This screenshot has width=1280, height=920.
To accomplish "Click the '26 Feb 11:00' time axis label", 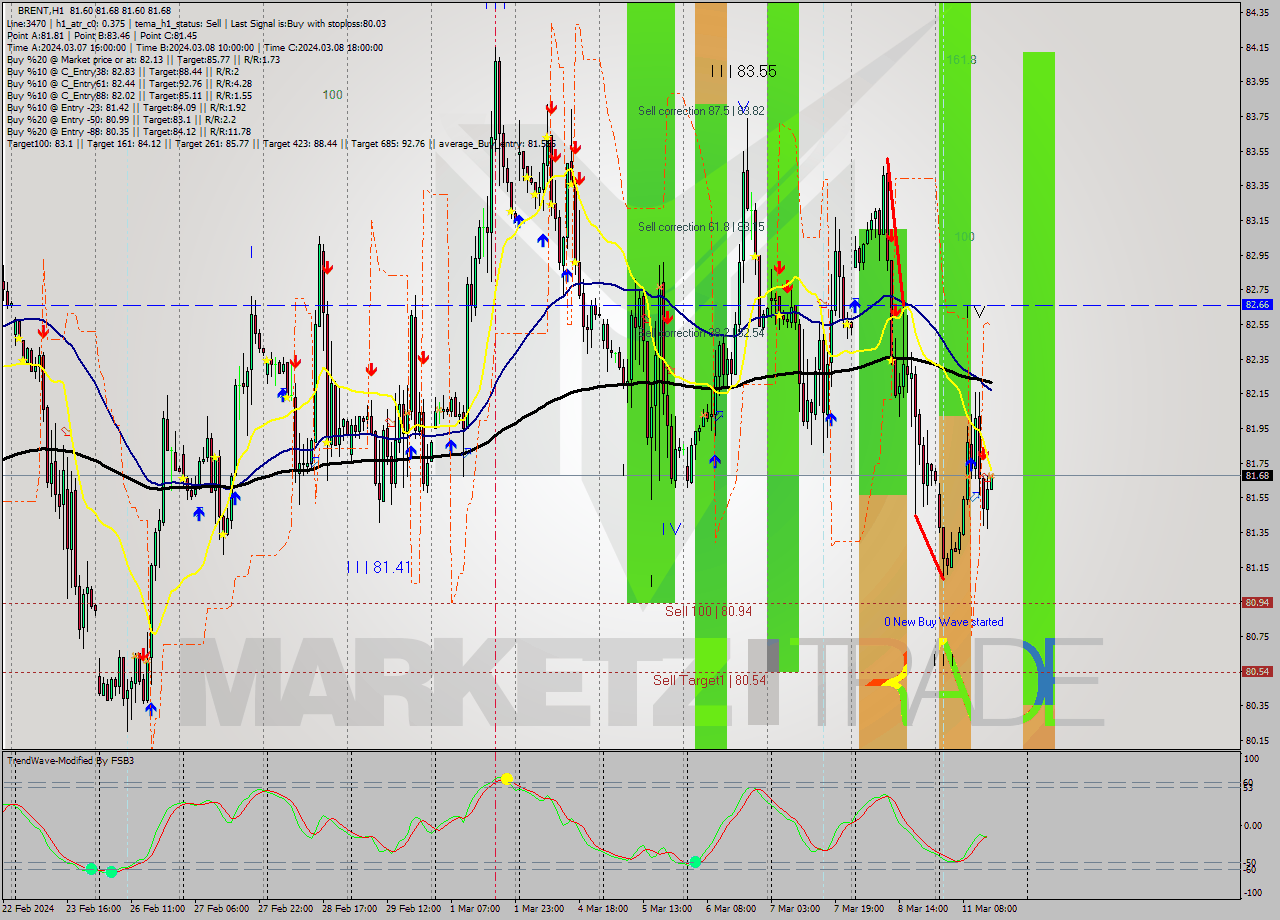I will click(159, 909).
